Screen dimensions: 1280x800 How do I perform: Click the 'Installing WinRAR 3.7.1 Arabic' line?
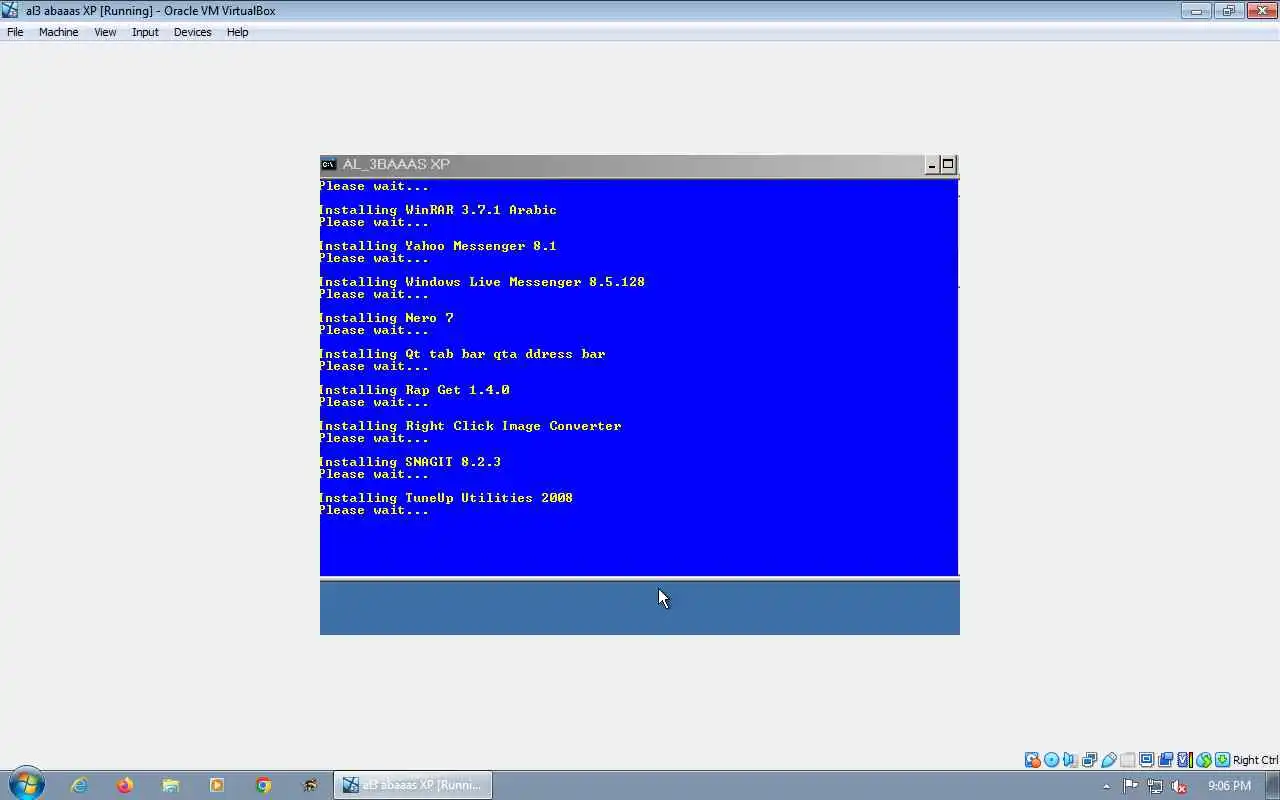(x=438, y=210)
